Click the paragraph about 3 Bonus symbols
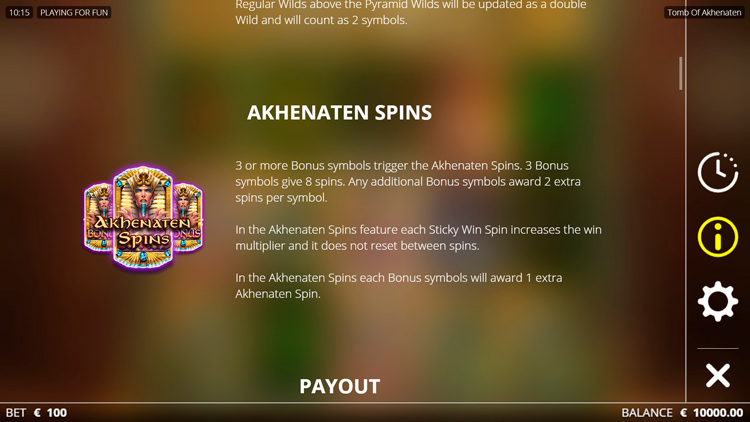The height and width of the screenshot is (422, 750). click(408, 181)
